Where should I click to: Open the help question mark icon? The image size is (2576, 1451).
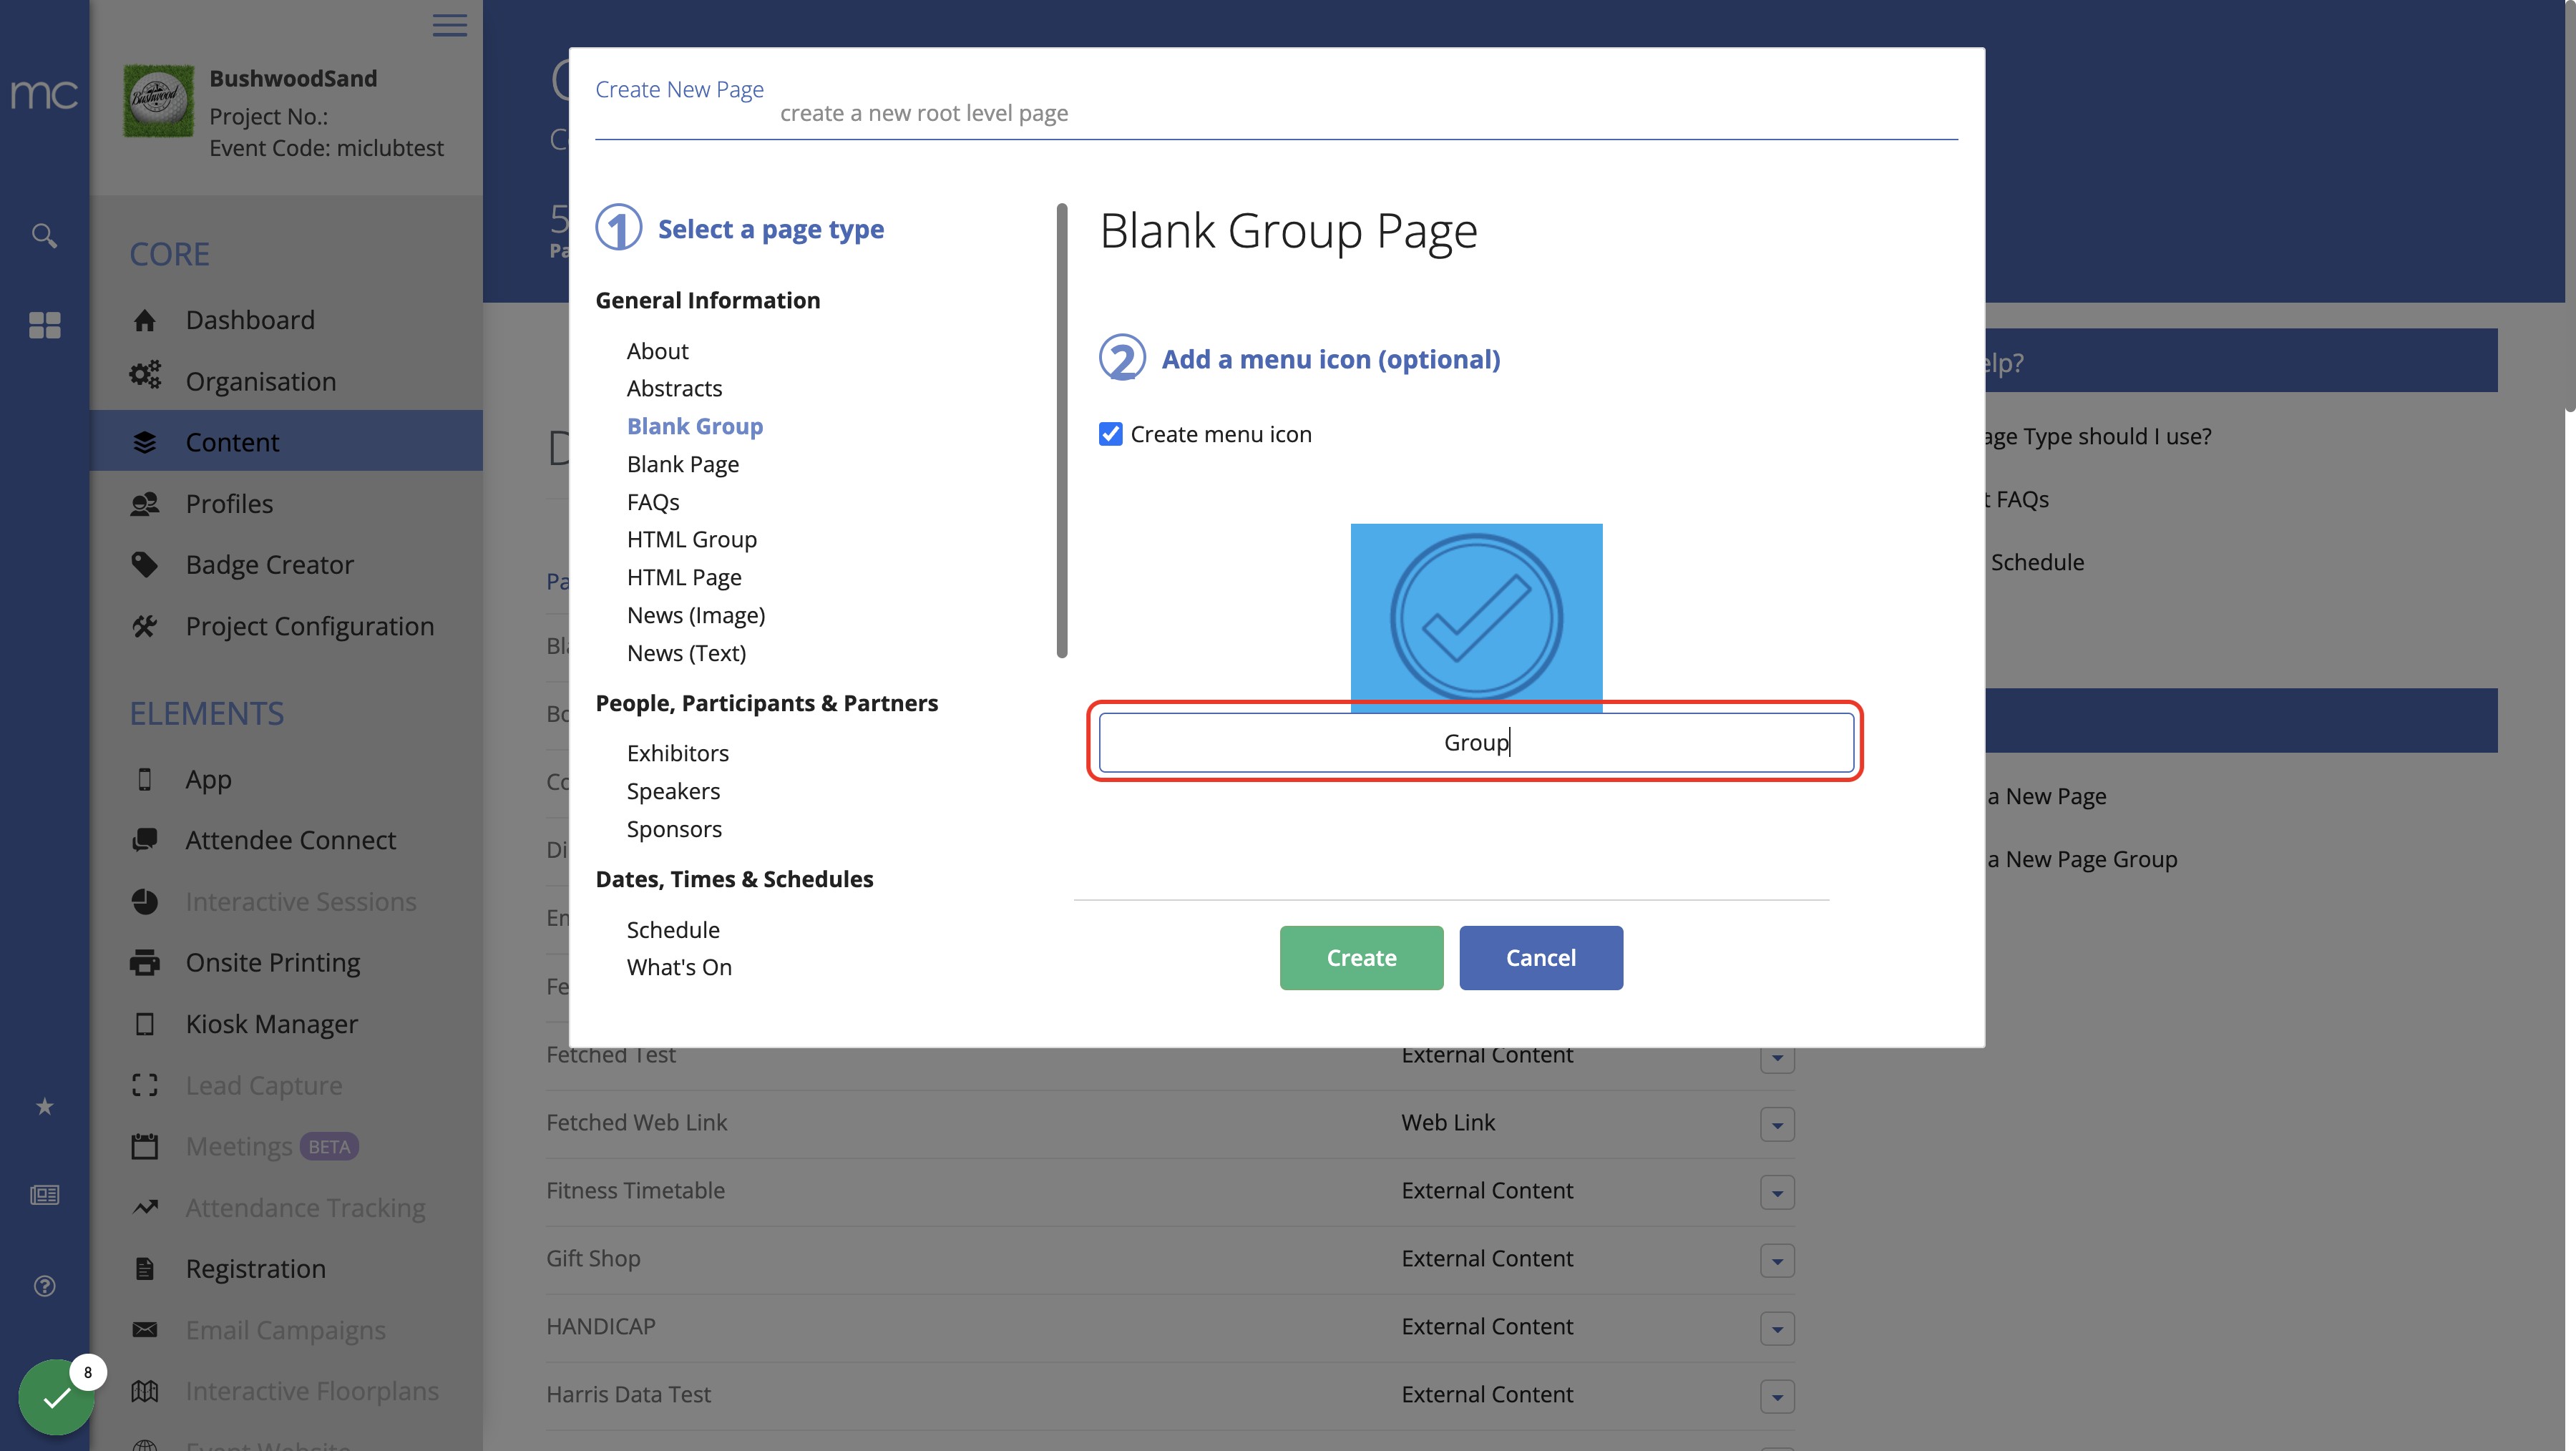(44, 1286)
